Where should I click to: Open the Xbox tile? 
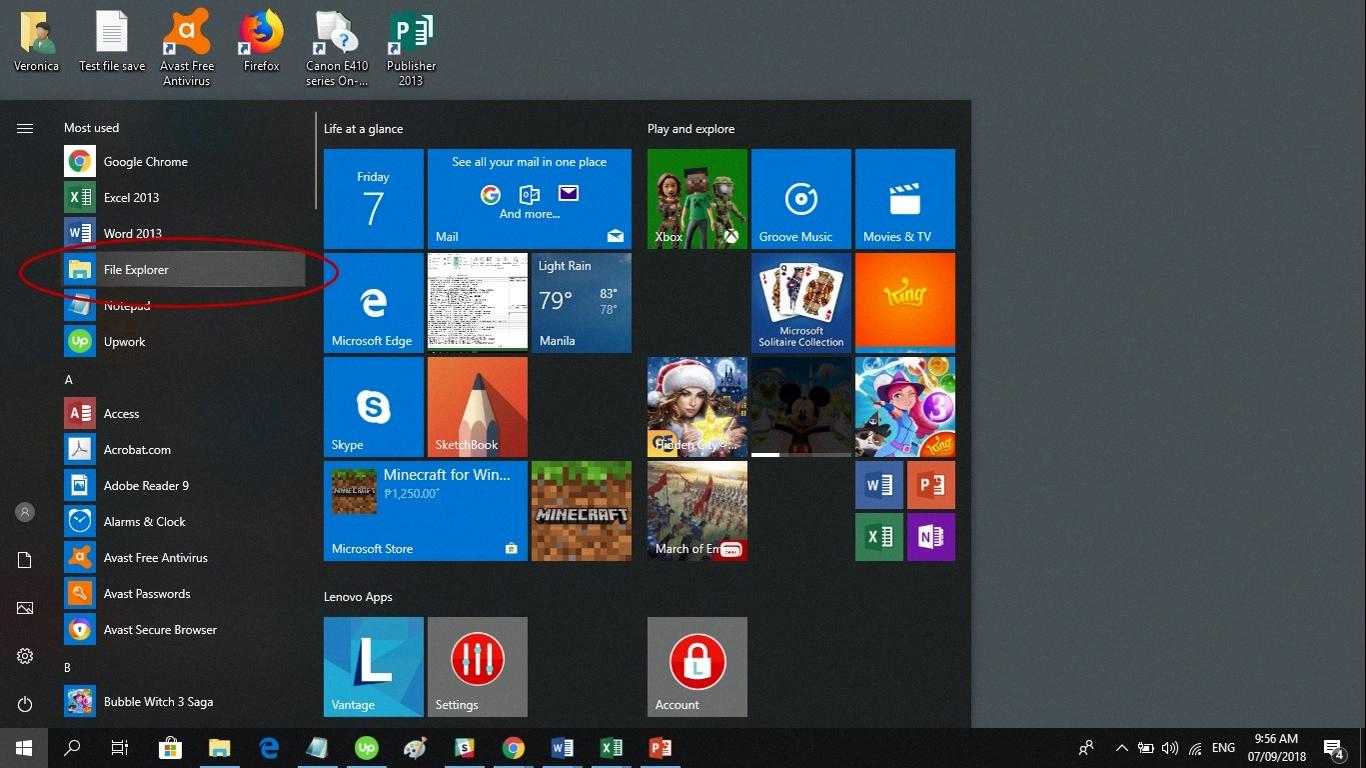tap(697, 199)
